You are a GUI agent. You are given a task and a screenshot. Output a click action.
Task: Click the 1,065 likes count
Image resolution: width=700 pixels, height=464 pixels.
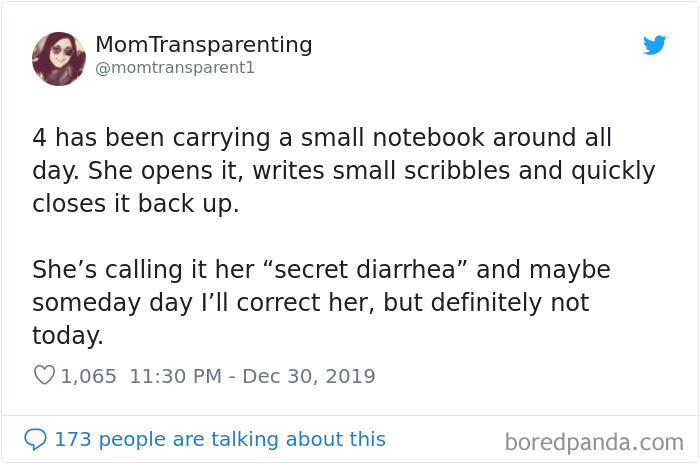point(89,377)
